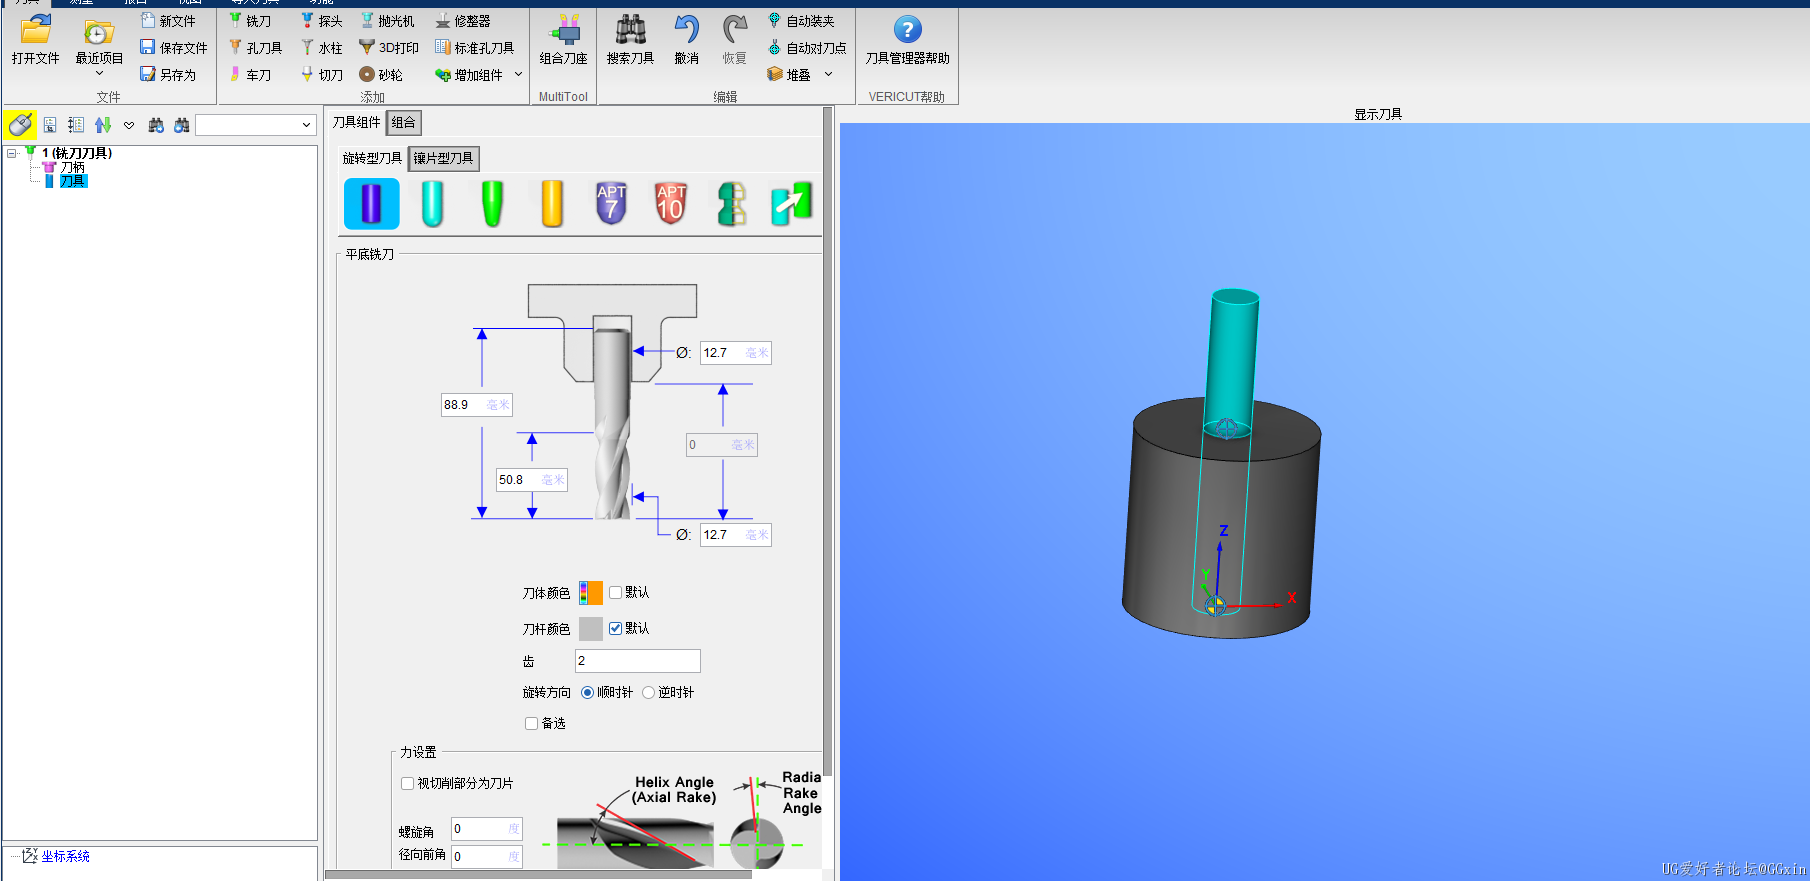Open Tool Manager Help (刀具管理器帮助)
Viewport: 1810px width, 881px height.
pyautogui.click(x=907, y=41)
